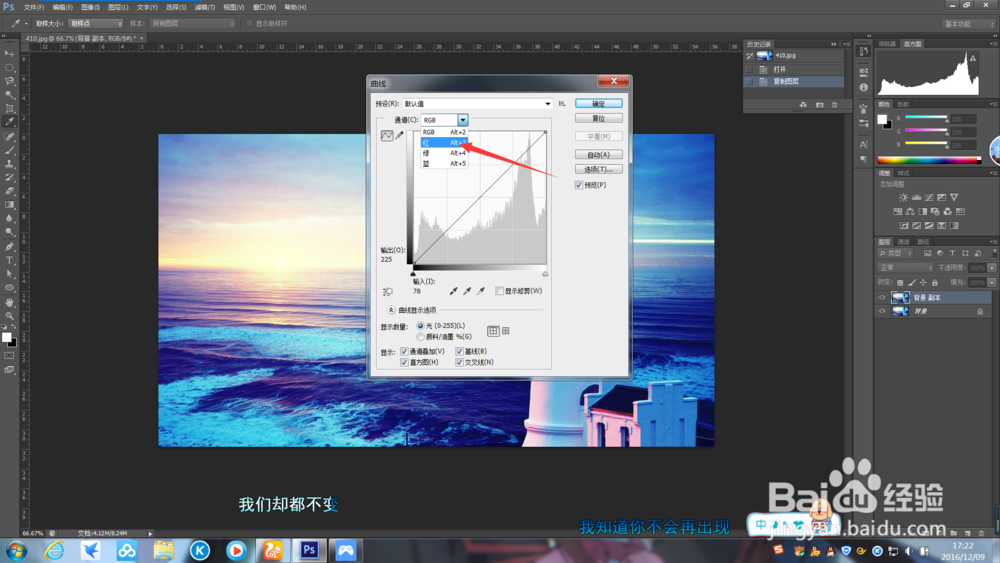The height and width of the screenshot is (563, 1000).
Task: Open the 图像(I) menu
Action: (90, 7)
